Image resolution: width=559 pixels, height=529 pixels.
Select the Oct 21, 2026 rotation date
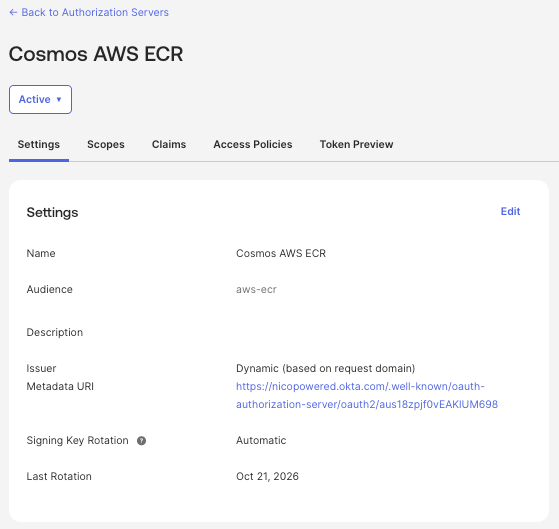[267, 477]
